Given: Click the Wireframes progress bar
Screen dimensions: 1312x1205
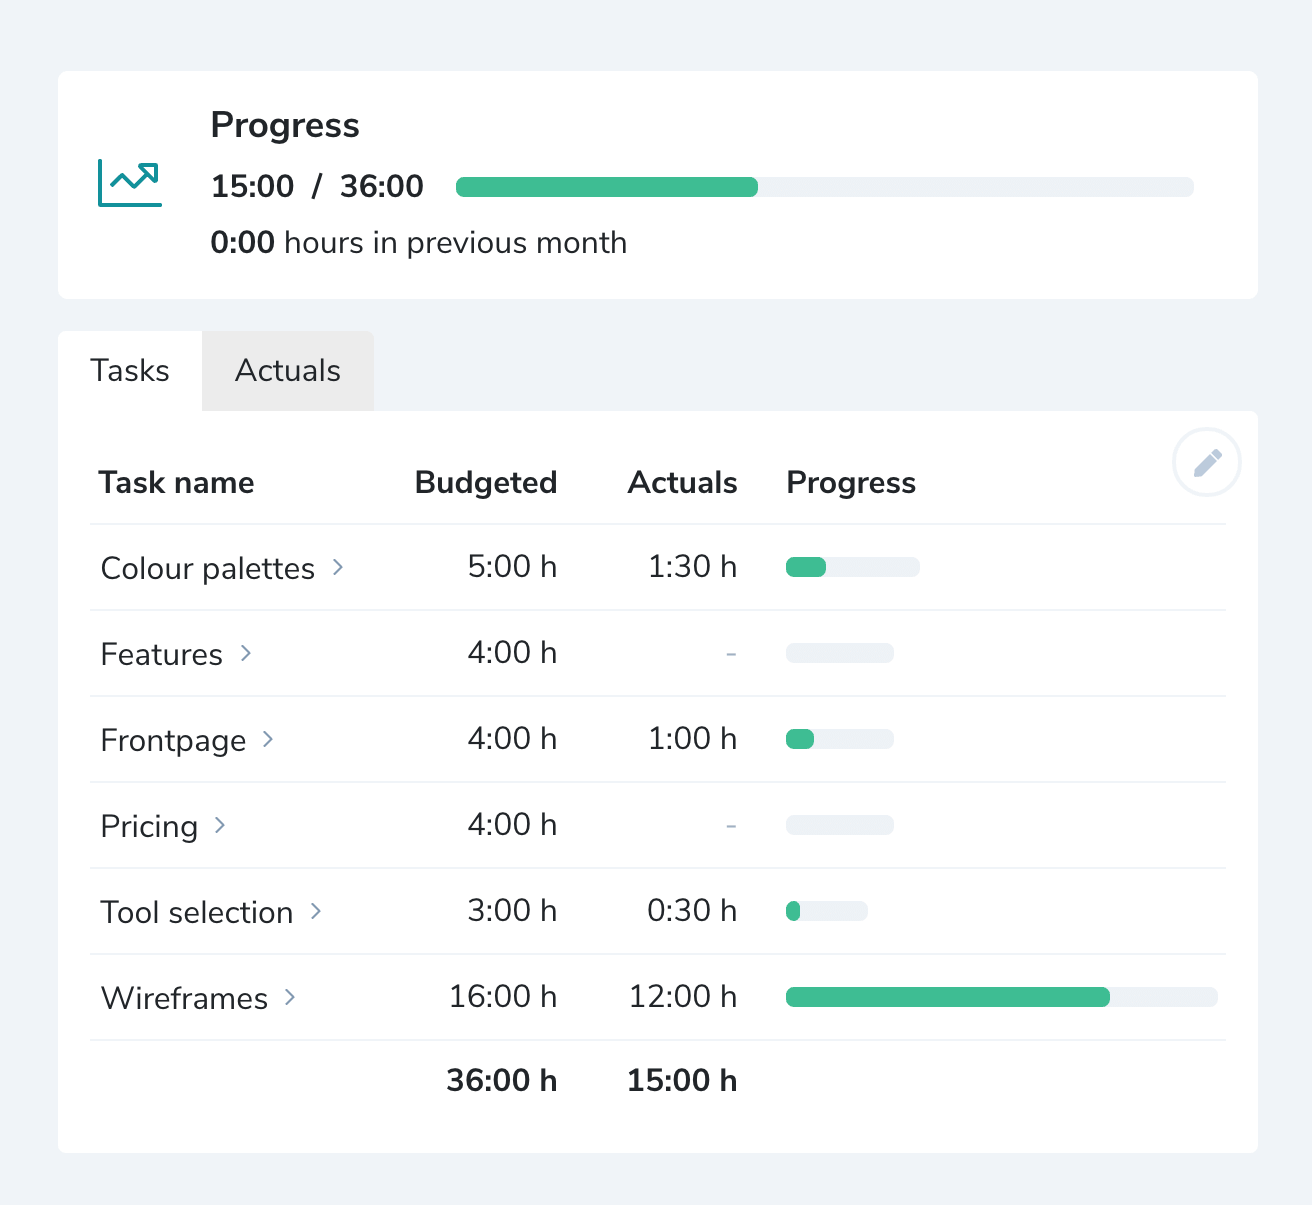Looking at the screenshot, I should [x=1000, y=997].
